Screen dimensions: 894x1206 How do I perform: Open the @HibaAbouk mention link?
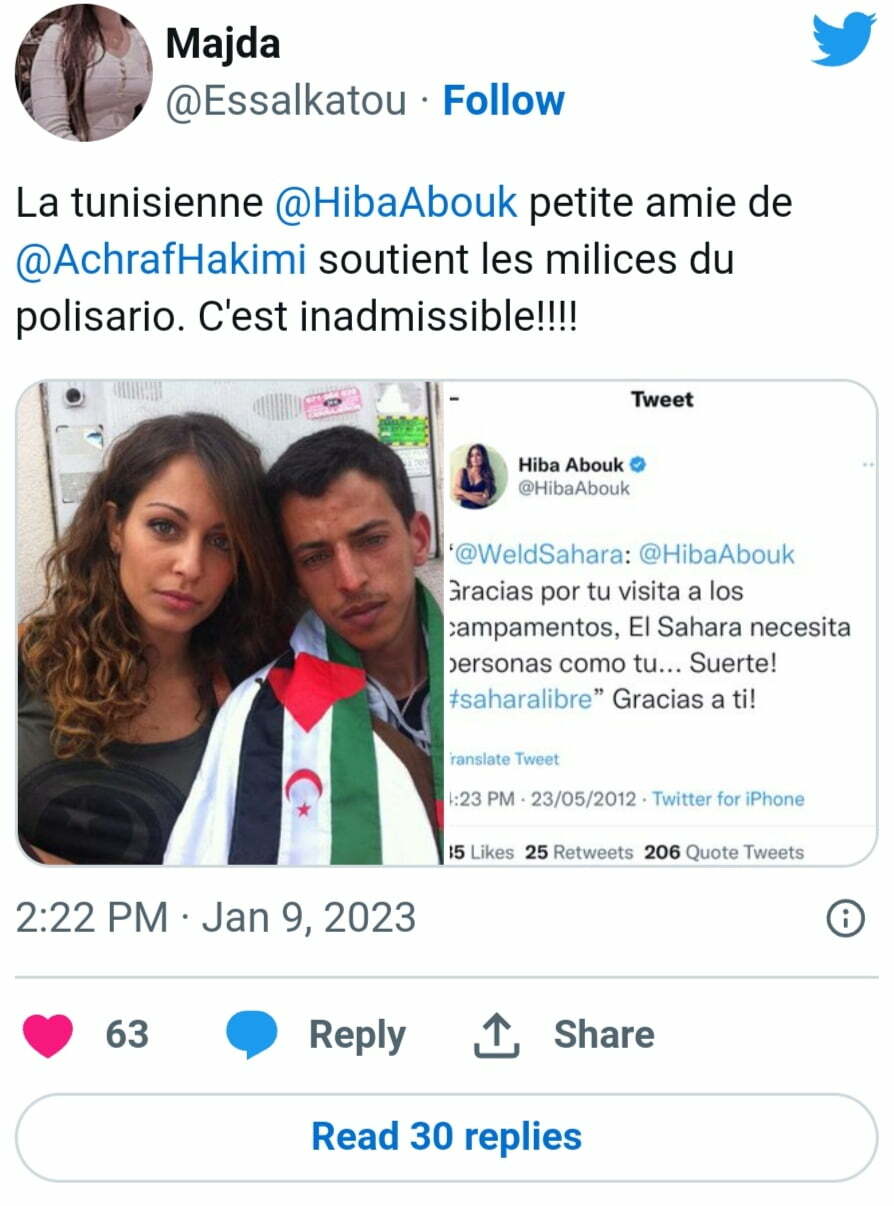pos(396,204)
